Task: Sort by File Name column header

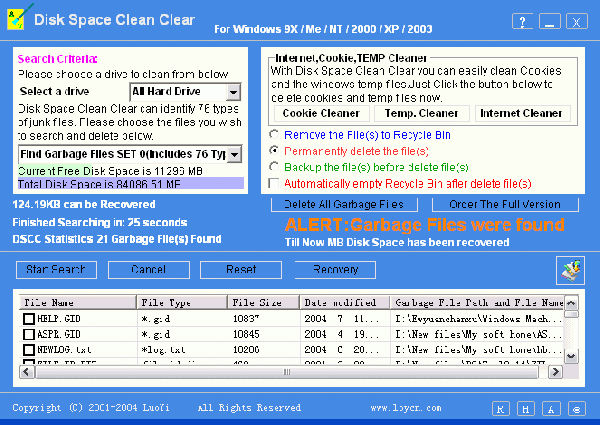Action: tap(78, 303)
